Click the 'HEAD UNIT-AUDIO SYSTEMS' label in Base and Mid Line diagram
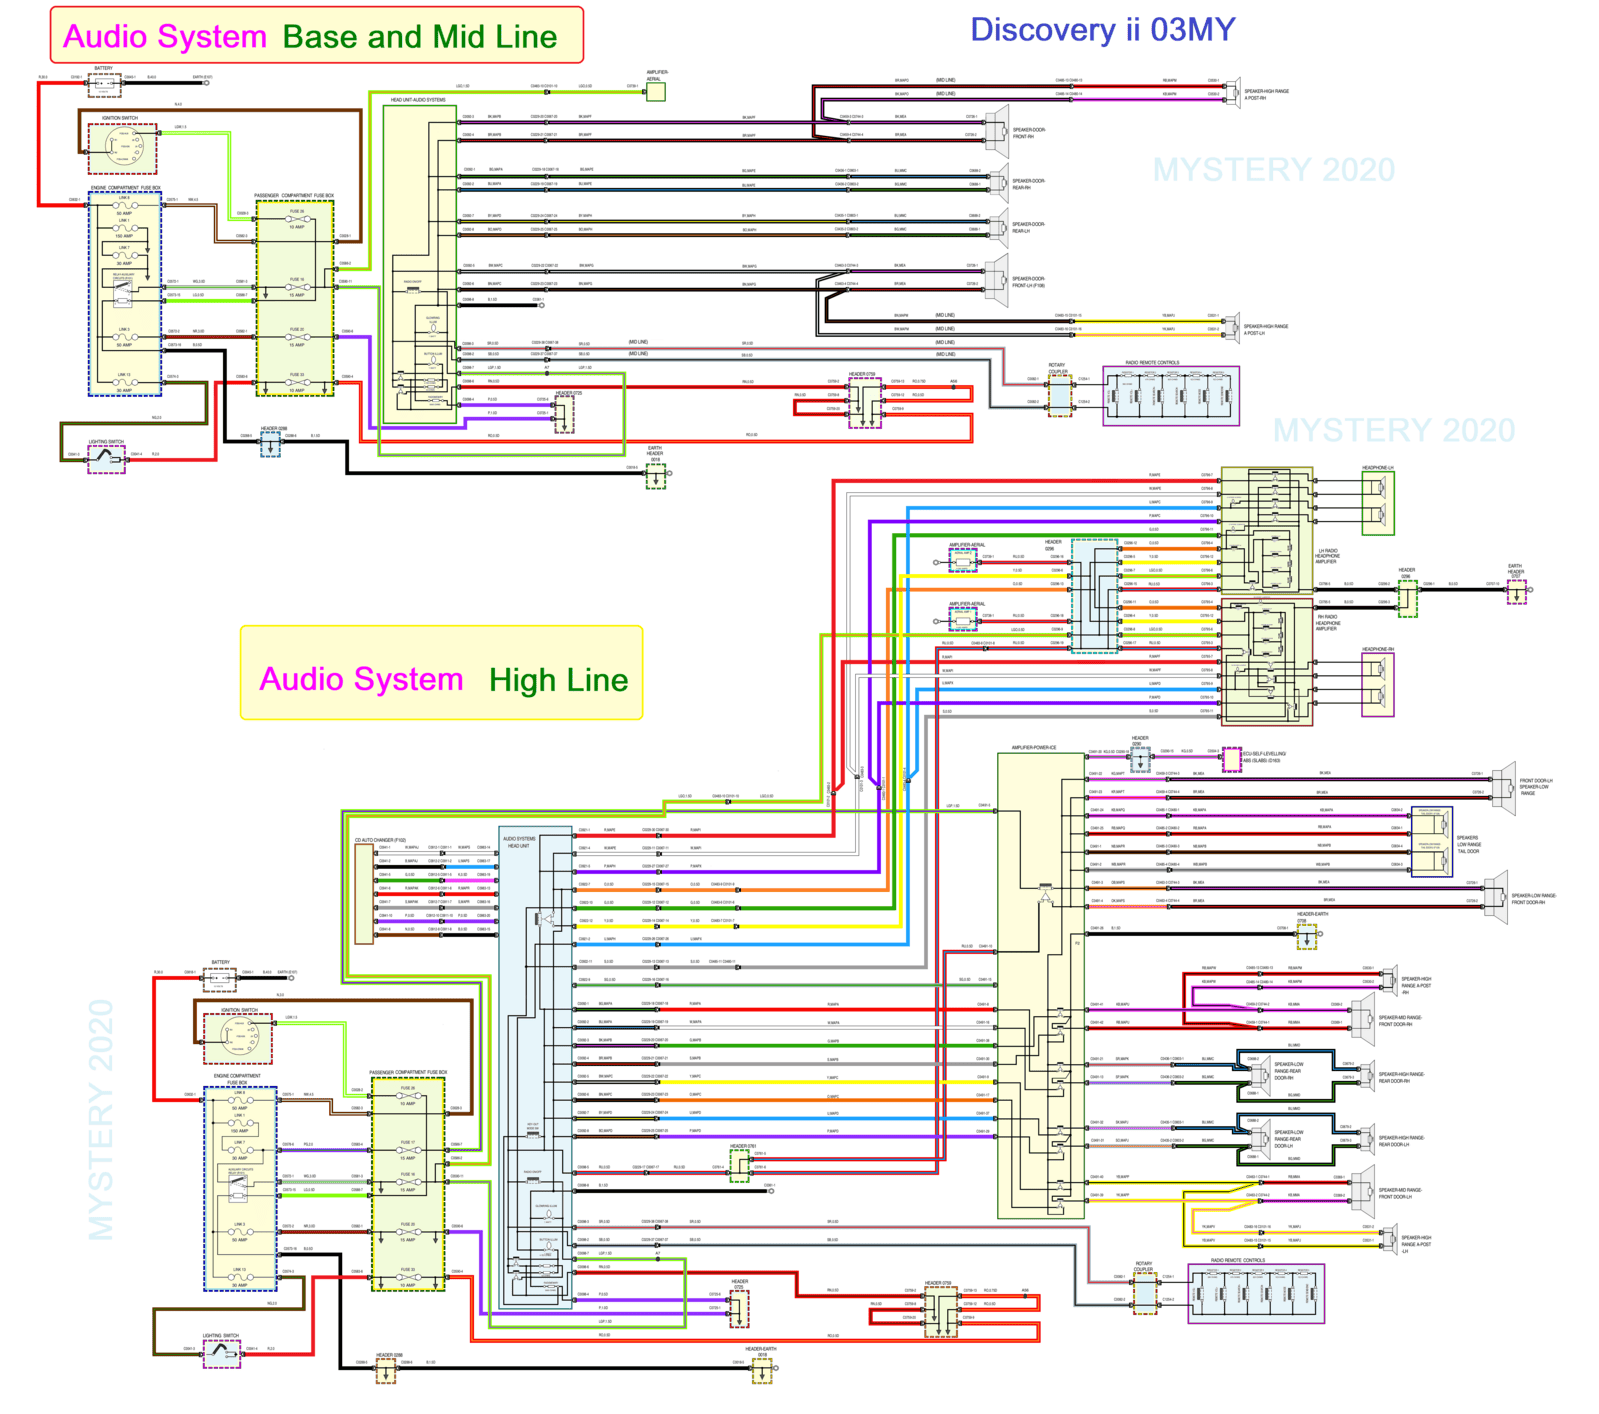Screen dimensions: 1599x1414 coord(418,100)
